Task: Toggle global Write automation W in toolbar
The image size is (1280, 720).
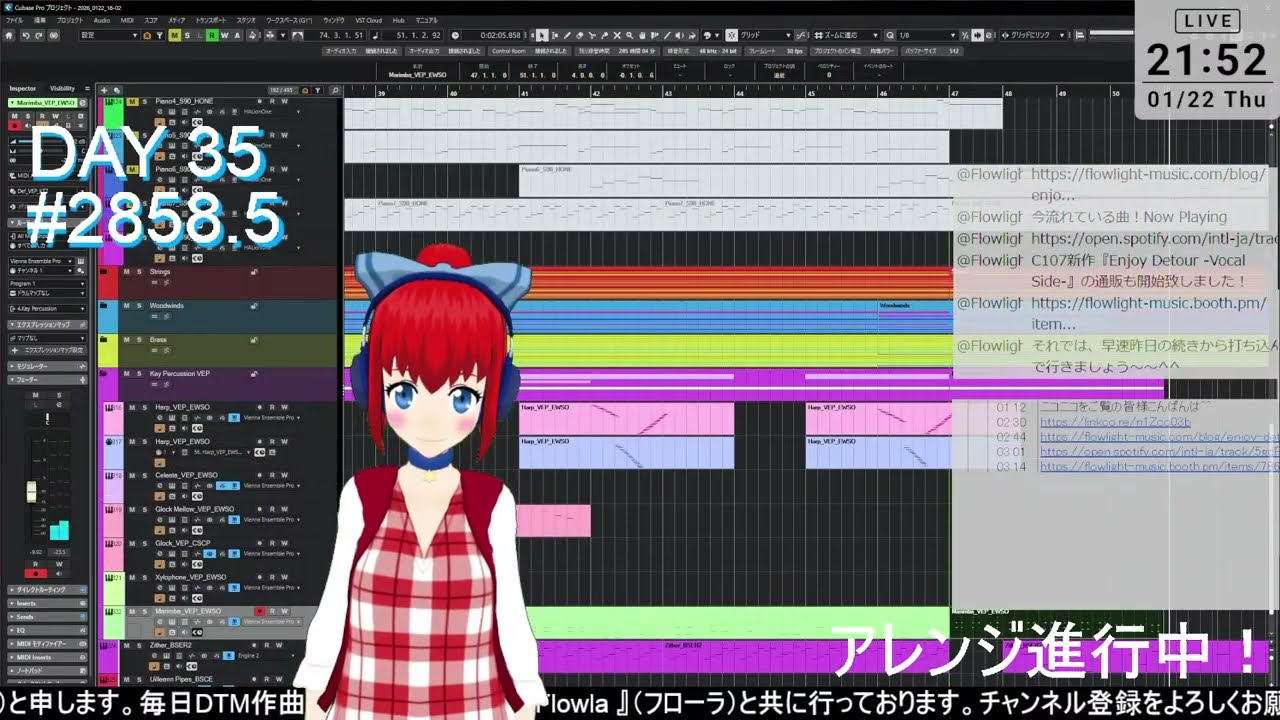Action: pos(224,35)
